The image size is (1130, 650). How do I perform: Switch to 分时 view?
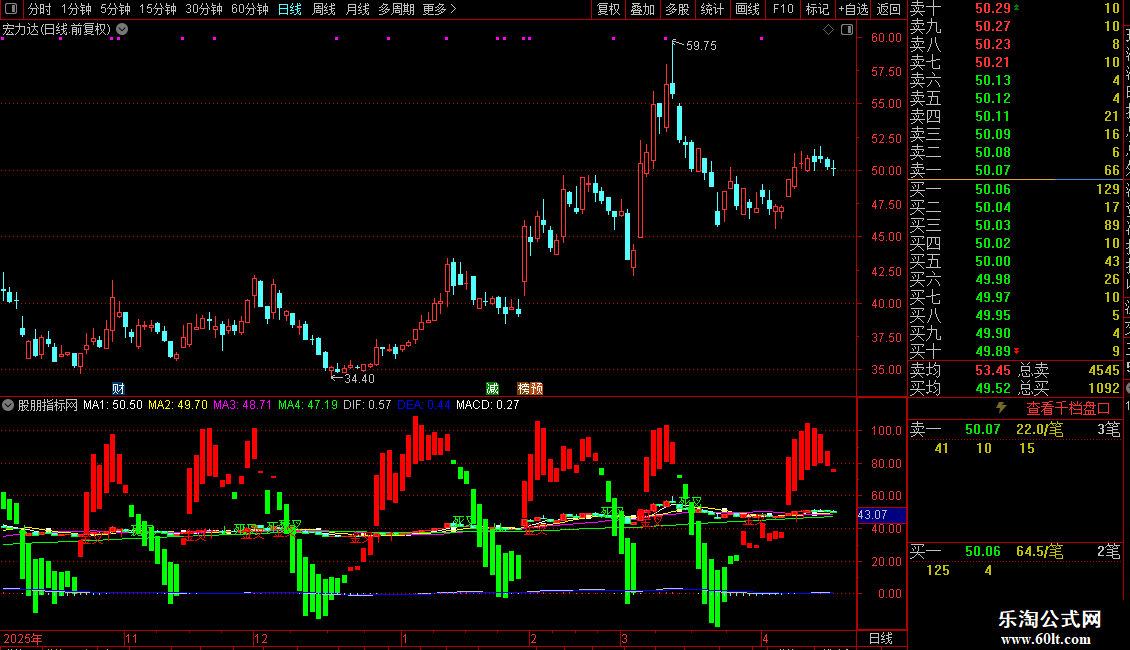pyautogui.click(x=40, y=9)
